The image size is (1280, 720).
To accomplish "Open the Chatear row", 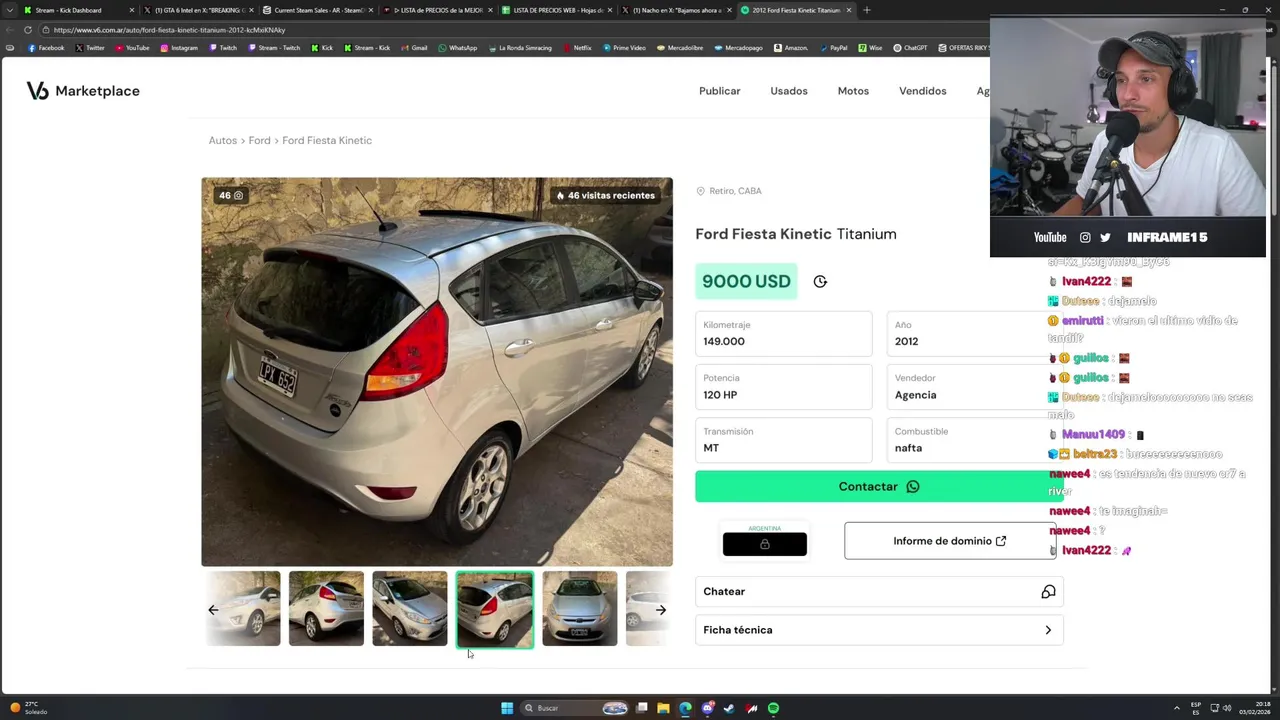I will click(879, 592).
